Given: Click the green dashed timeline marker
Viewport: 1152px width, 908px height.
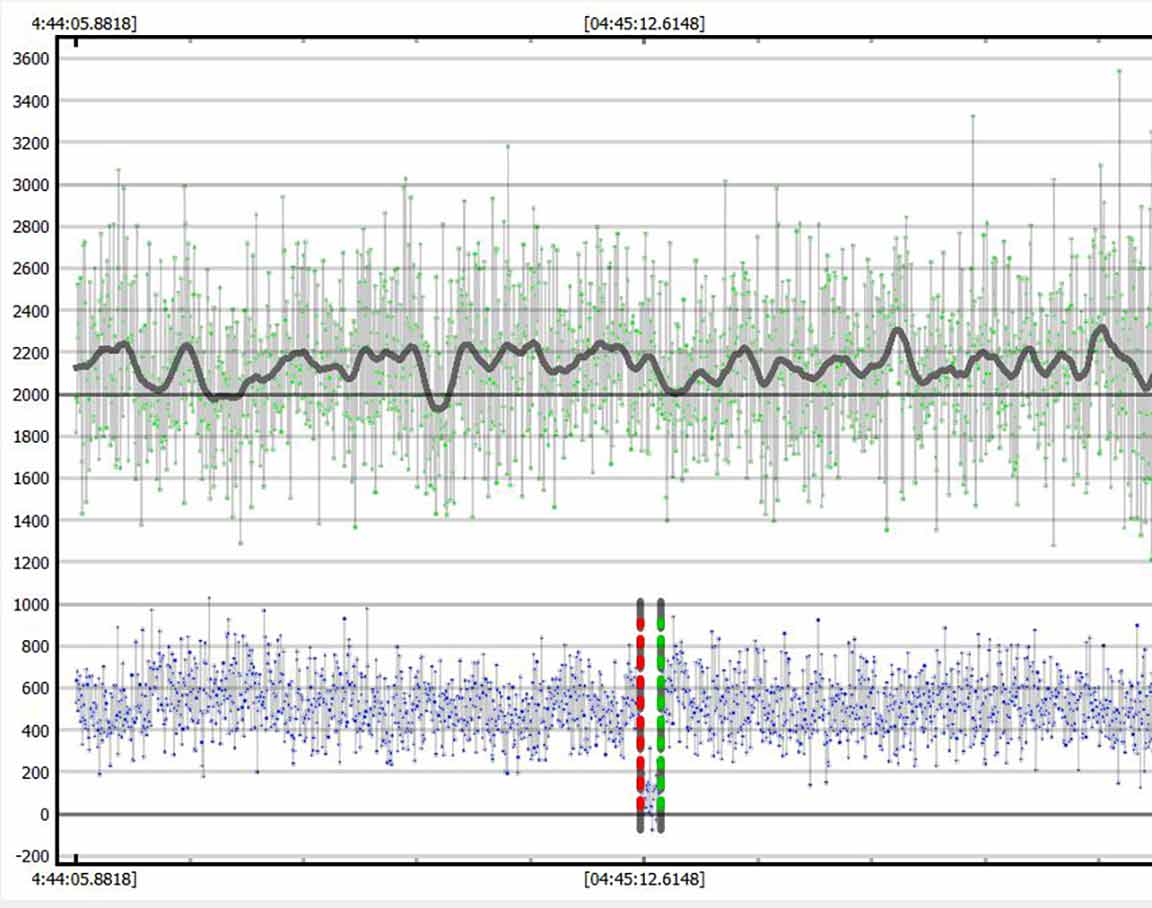Looking at the screenshot, I should [x=660, y=716].
